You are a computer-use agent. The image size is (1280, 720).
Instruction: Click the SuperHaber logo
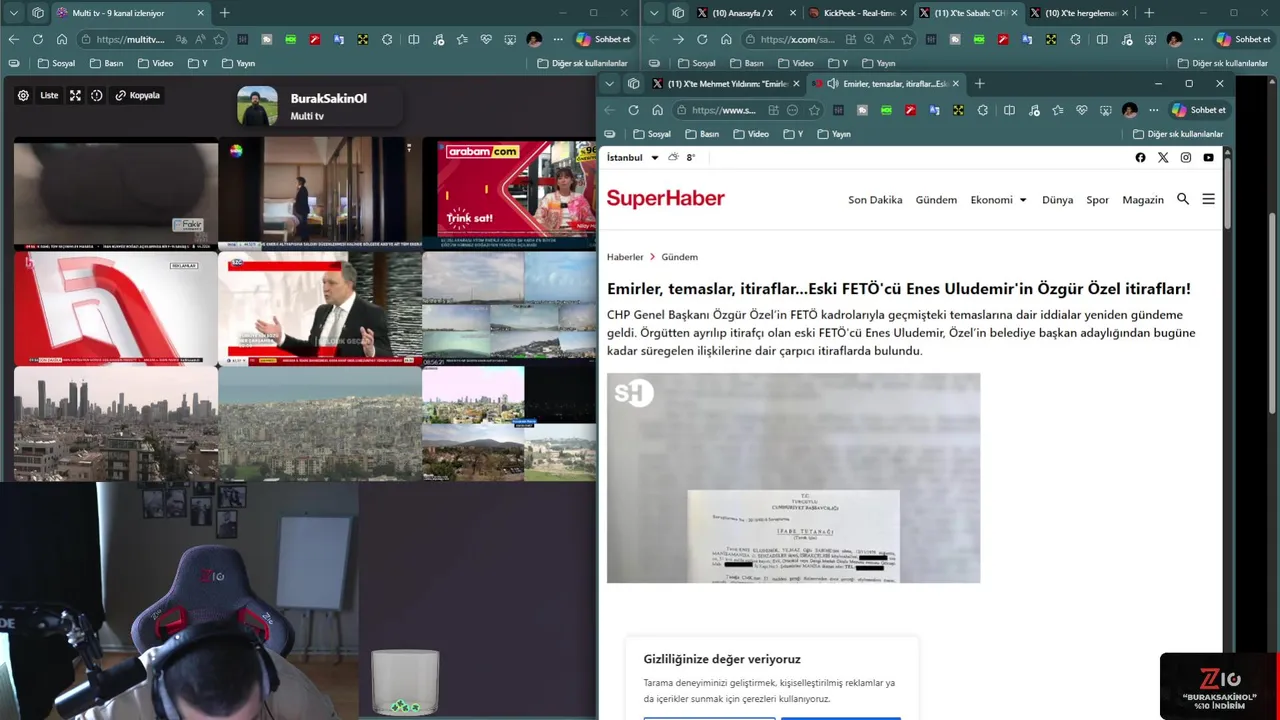click(x=665, y=198)
